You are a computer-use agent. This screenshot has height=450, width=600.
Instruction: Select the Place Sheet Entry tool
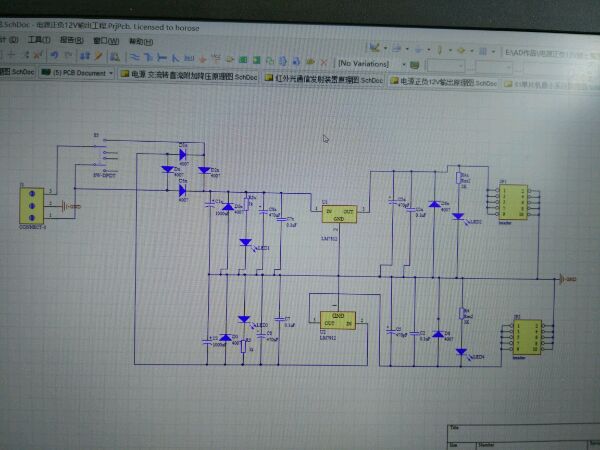tap(256, 60)
